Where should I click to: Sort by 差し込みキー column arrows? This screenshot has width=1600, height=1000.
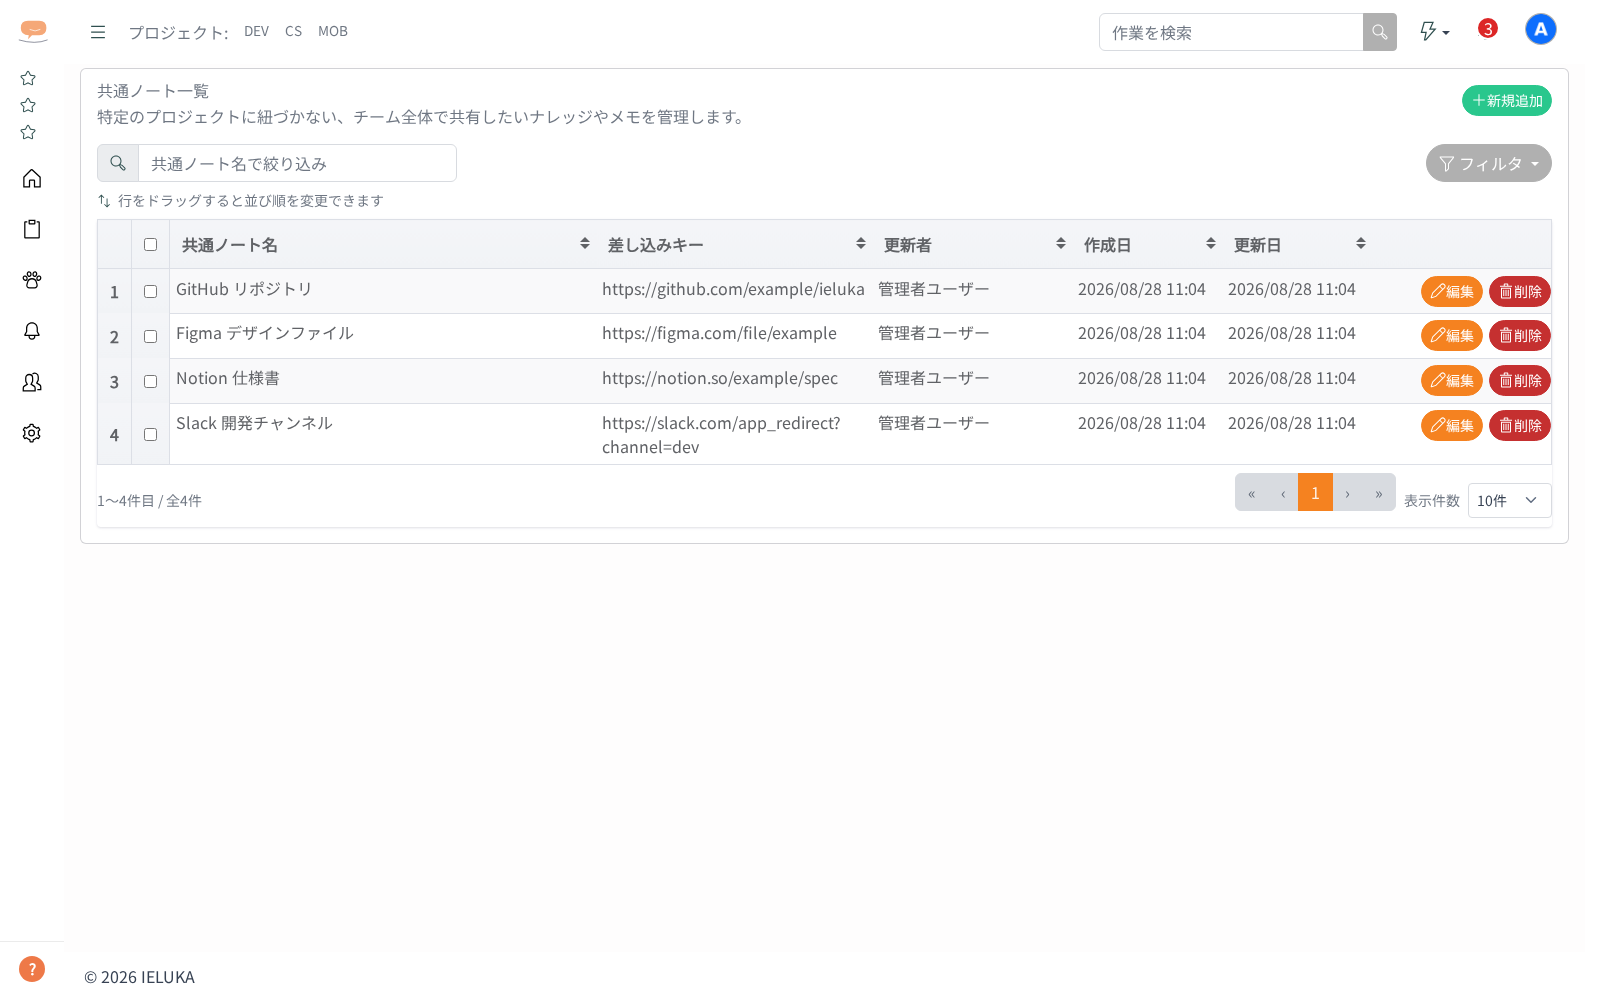861,244
